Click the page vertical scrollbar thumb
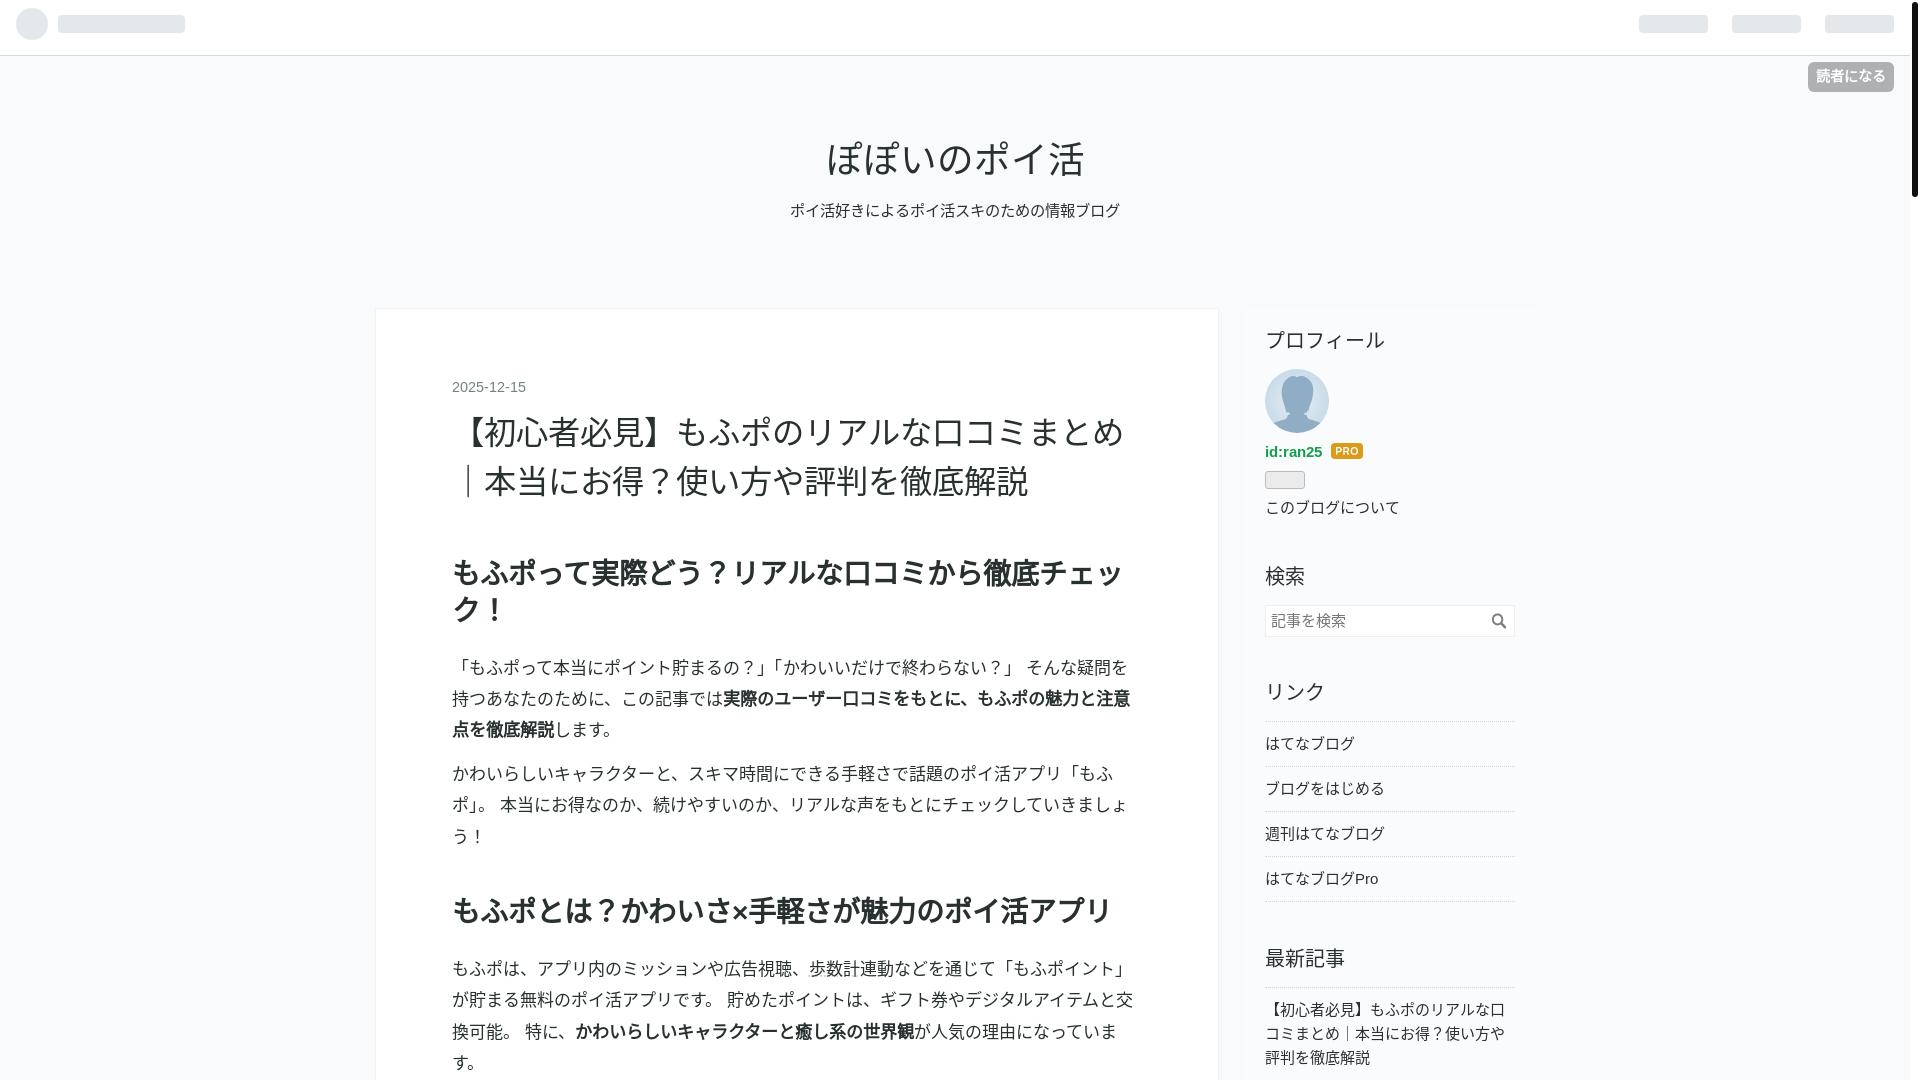 coord(1914,98)
